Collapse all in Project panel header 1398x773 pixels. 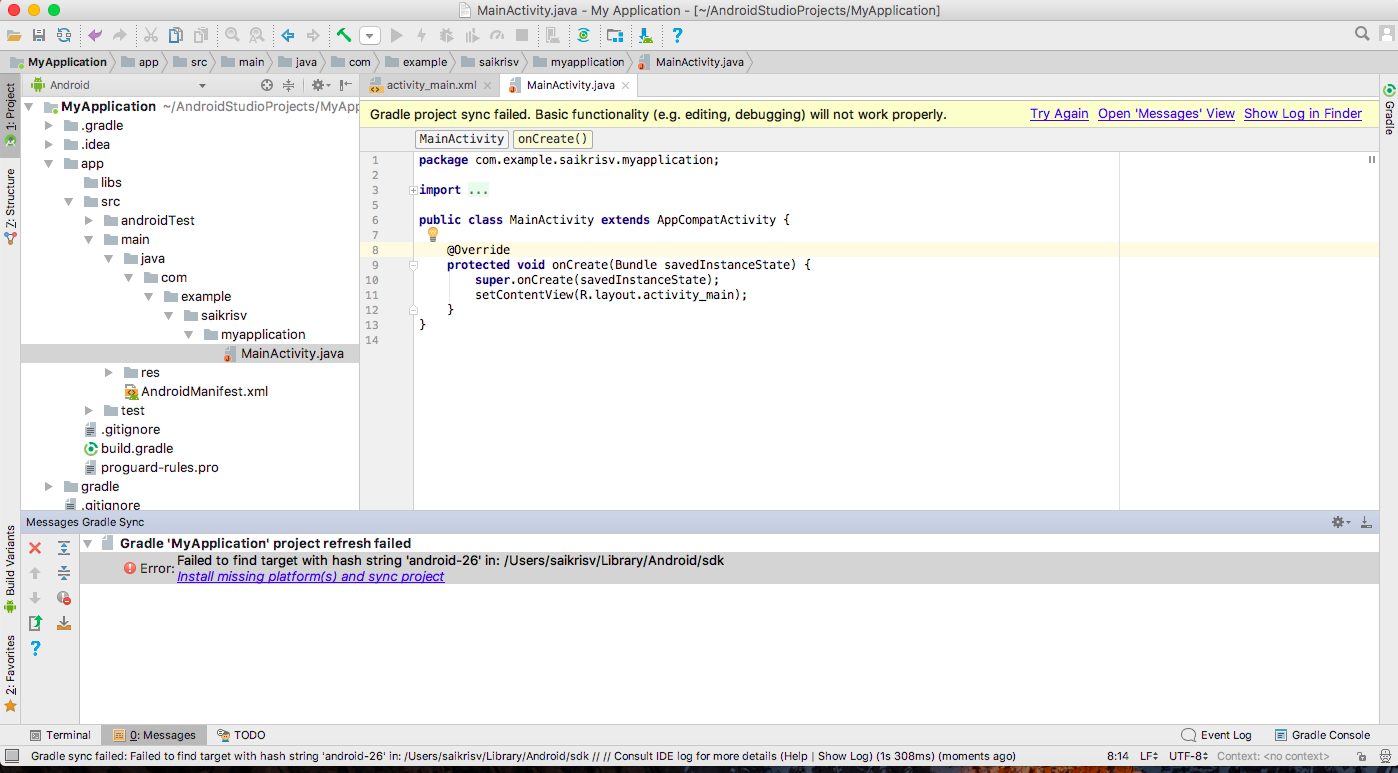289,85
